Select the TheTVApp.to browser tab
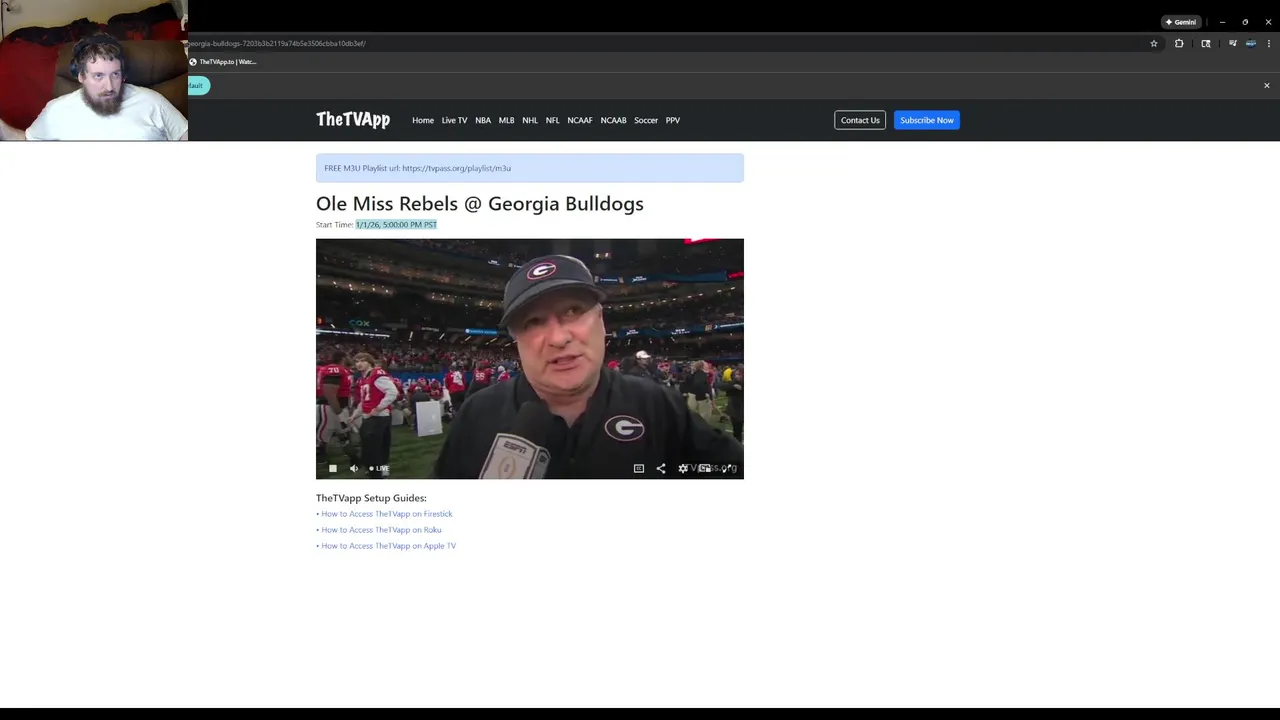Image resolution: width=1280 pixels, height=720 pixels. (223, 62)
